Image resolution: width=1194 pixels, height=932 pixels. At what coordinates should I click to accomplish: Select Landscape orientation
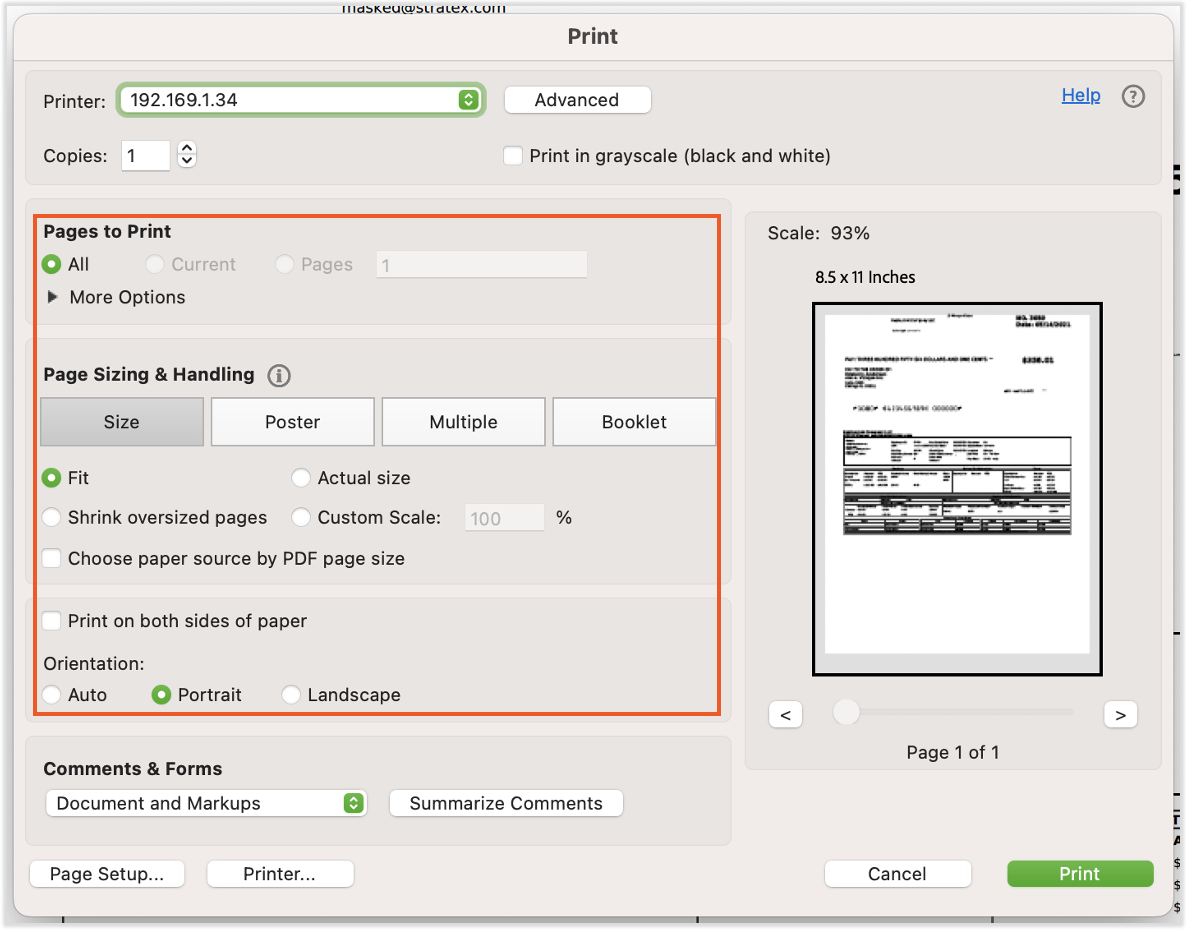pos(291,694)
